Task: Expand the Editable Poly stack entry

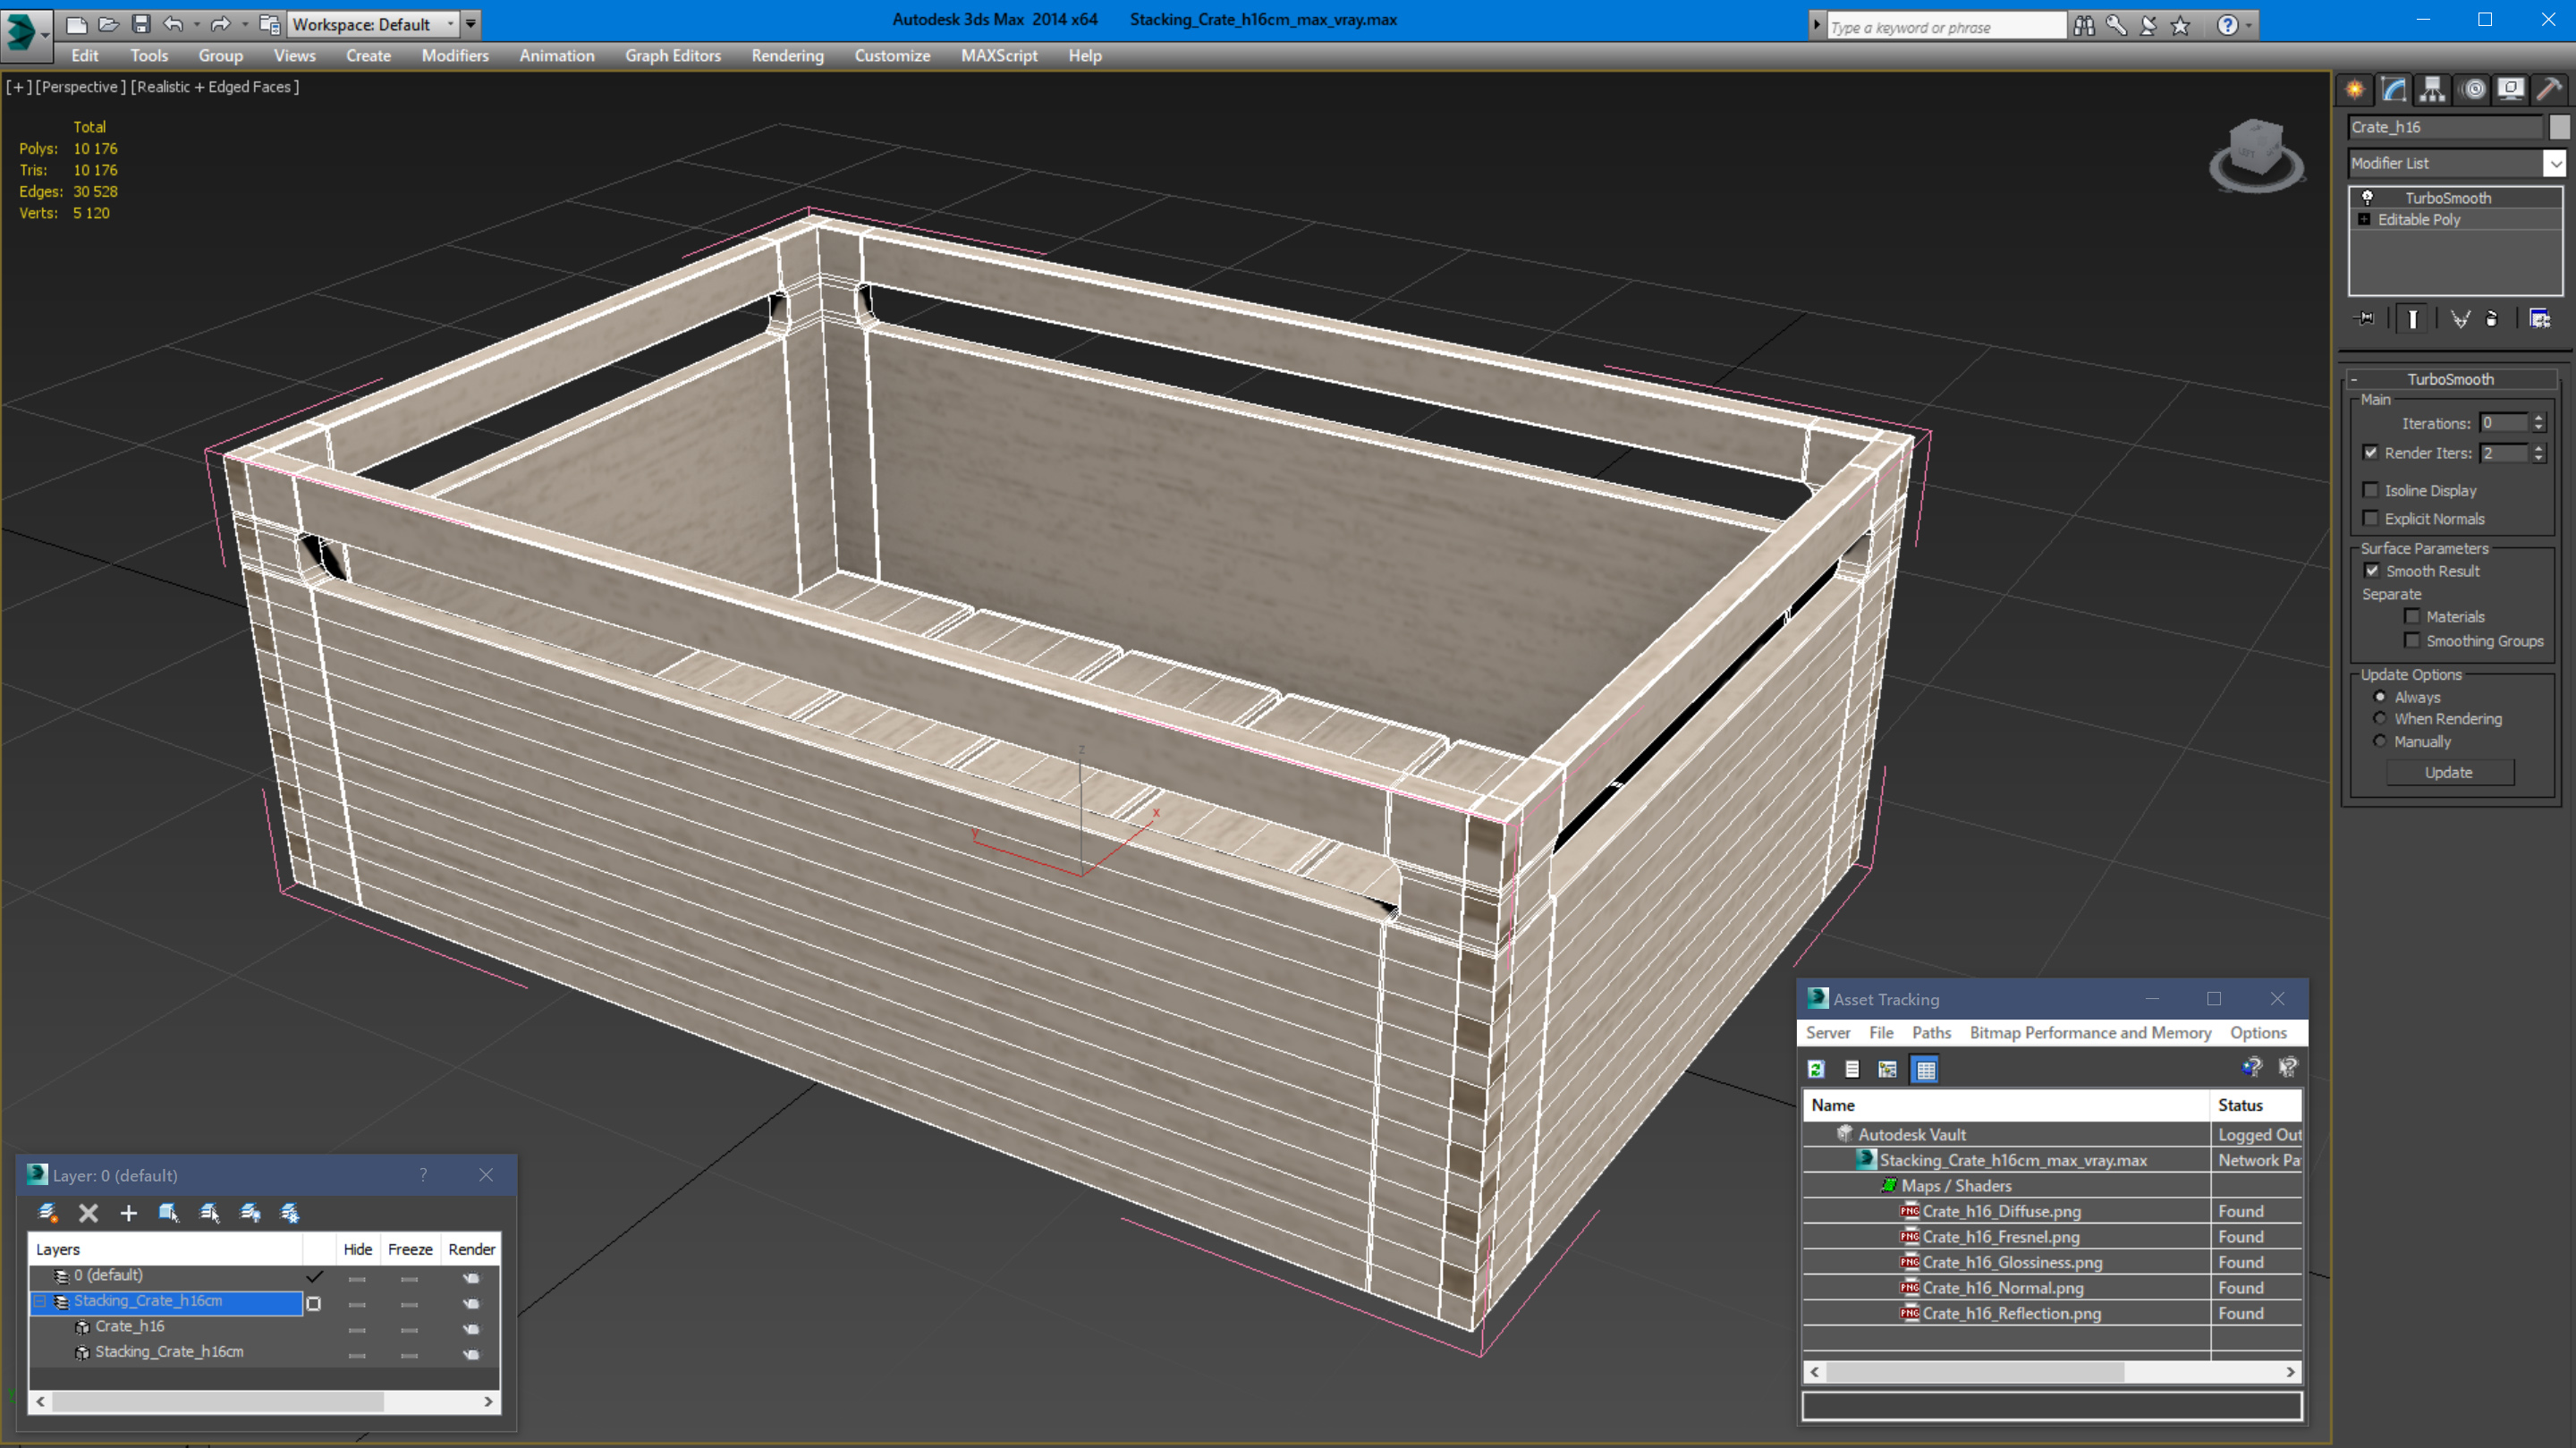Action: click(x=2364, y=220)
